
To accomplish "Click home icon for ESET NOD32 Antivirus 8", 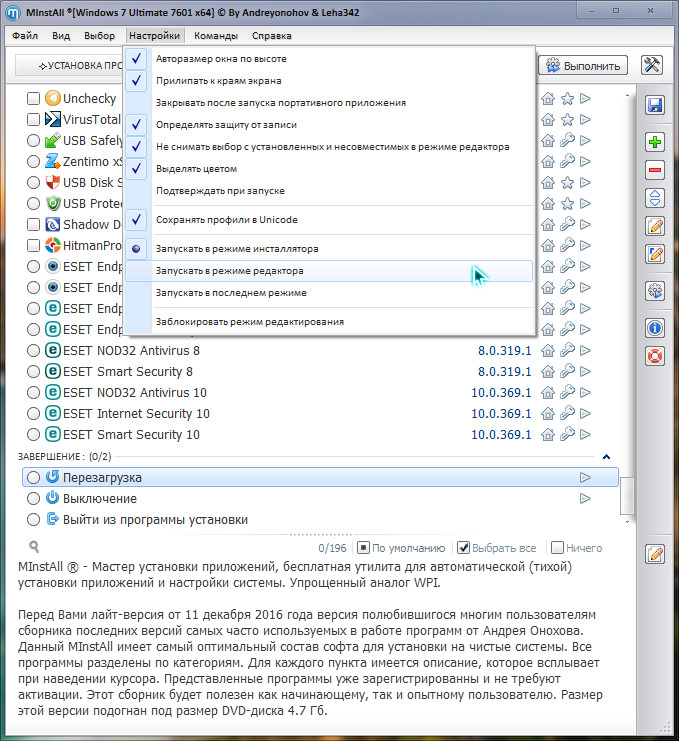I will click(548, 351).
